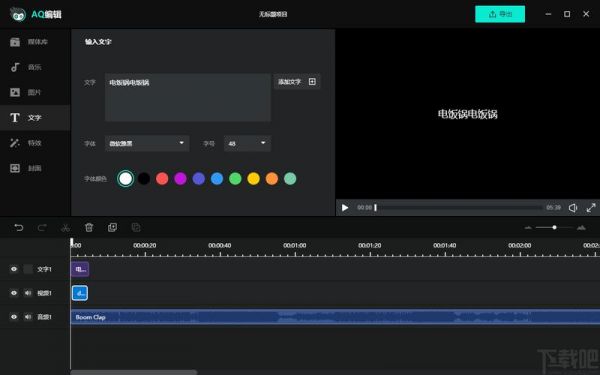600x375 pixels.
Task: Click the AQ编辑 owl logo
Action: pyautogui.click(x=18, y=15)
